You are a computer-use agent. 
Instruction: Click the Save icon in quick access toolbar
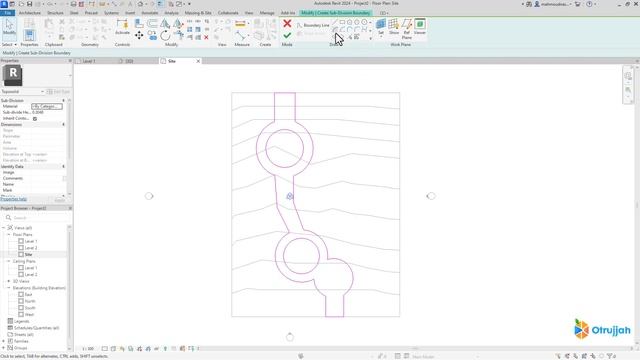tap(29, 4)
